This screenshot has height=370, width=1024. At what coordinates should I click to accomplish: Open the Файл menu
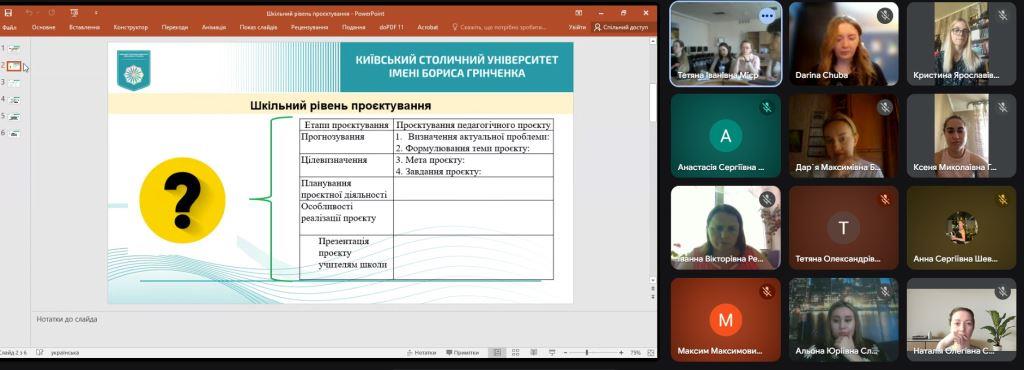(9, 27)
